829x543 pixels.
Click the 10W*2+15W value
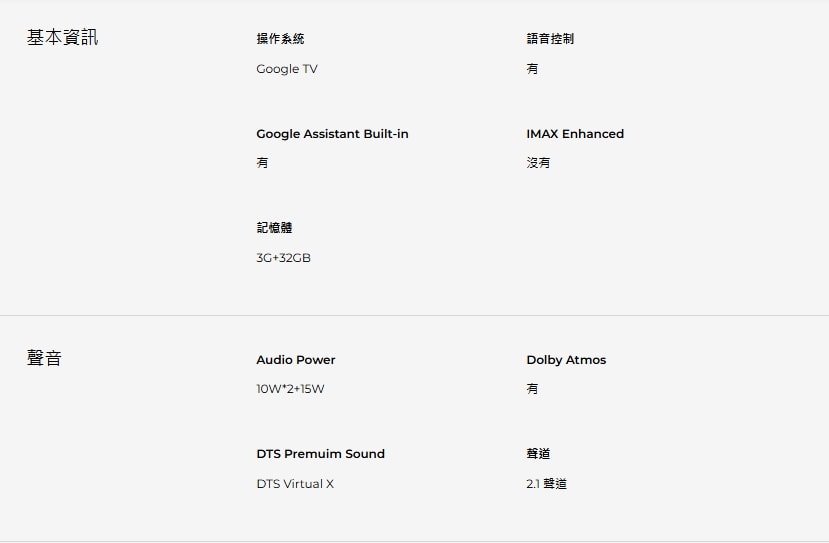pos(290,389)
